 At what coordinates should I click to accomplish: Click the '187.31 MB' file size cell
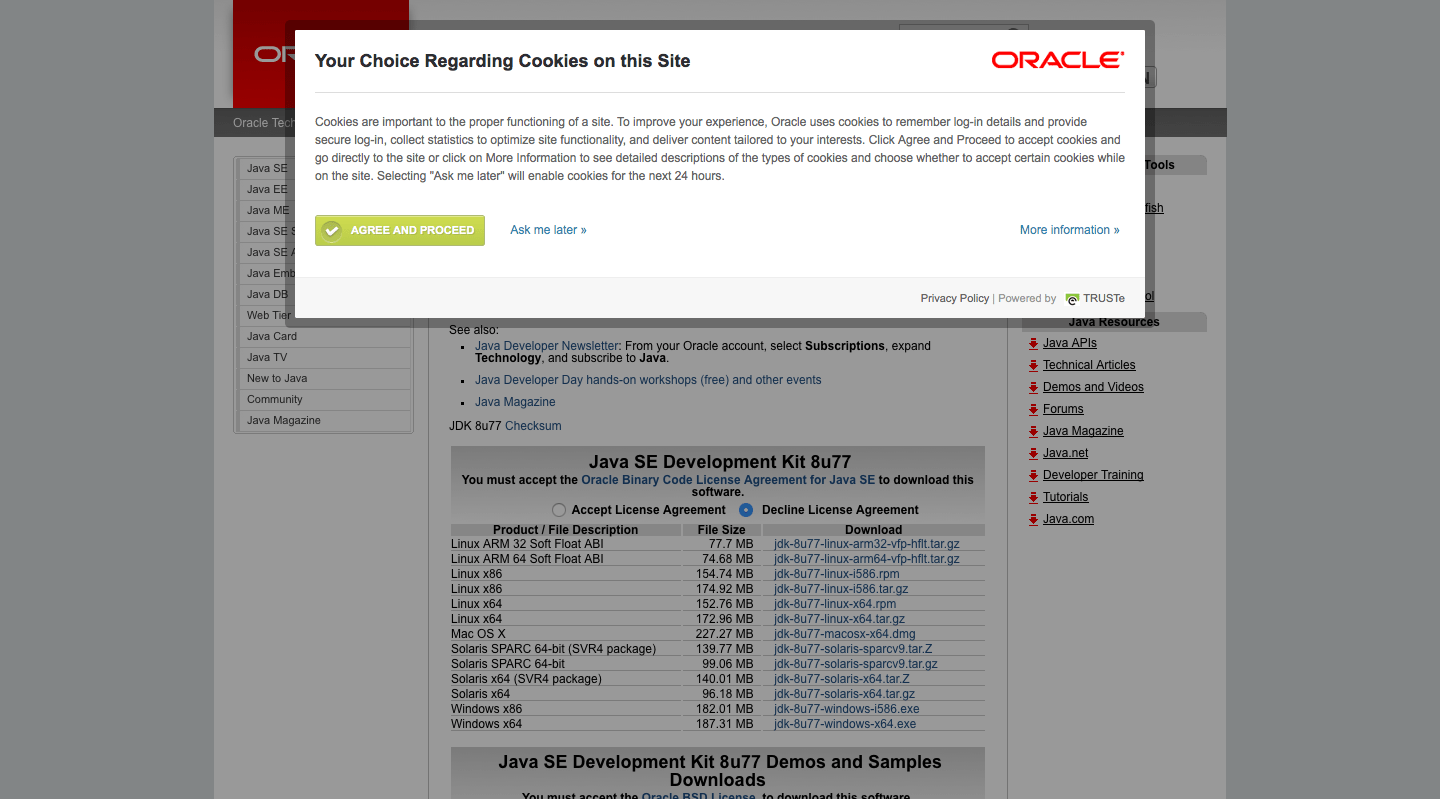point(722,724)
